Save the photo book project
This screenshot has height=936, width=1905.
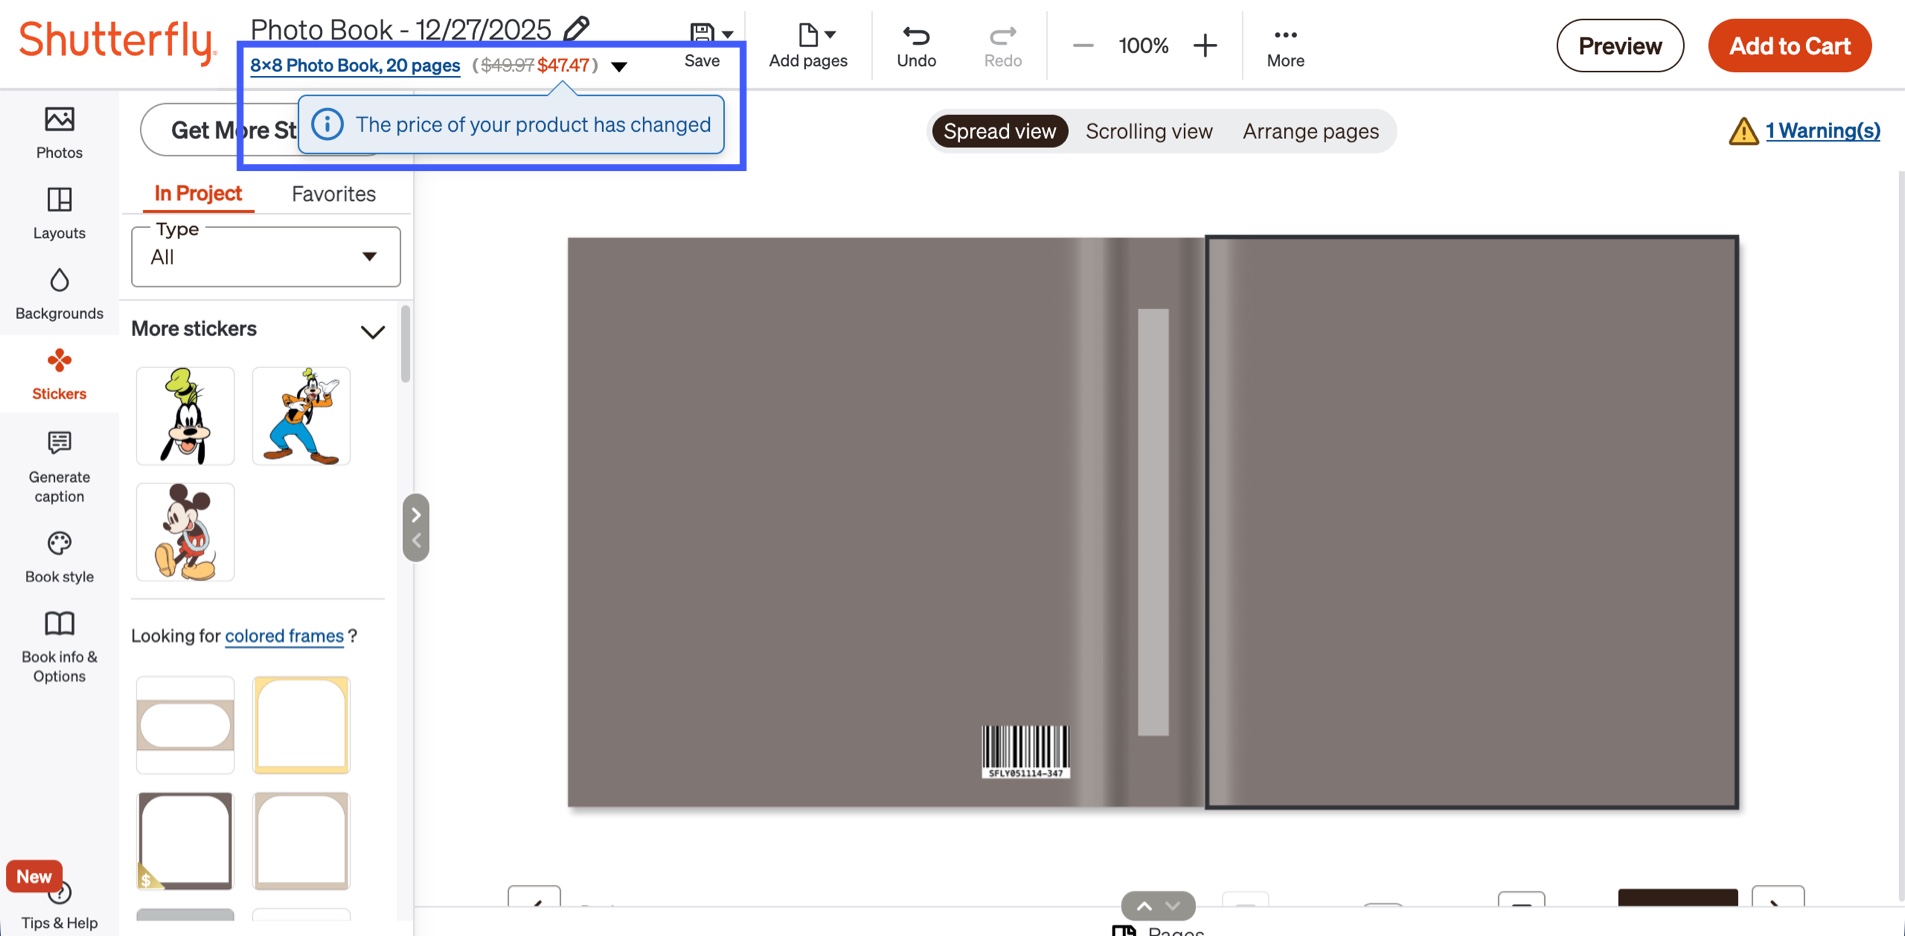(x=703, y=46)
